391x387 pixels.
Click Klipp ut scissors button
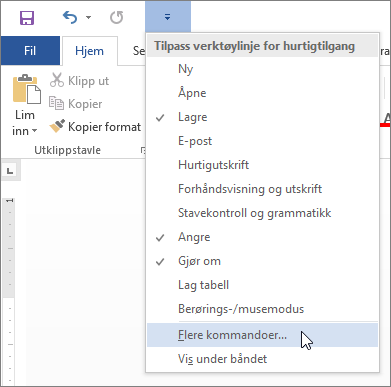79,81
